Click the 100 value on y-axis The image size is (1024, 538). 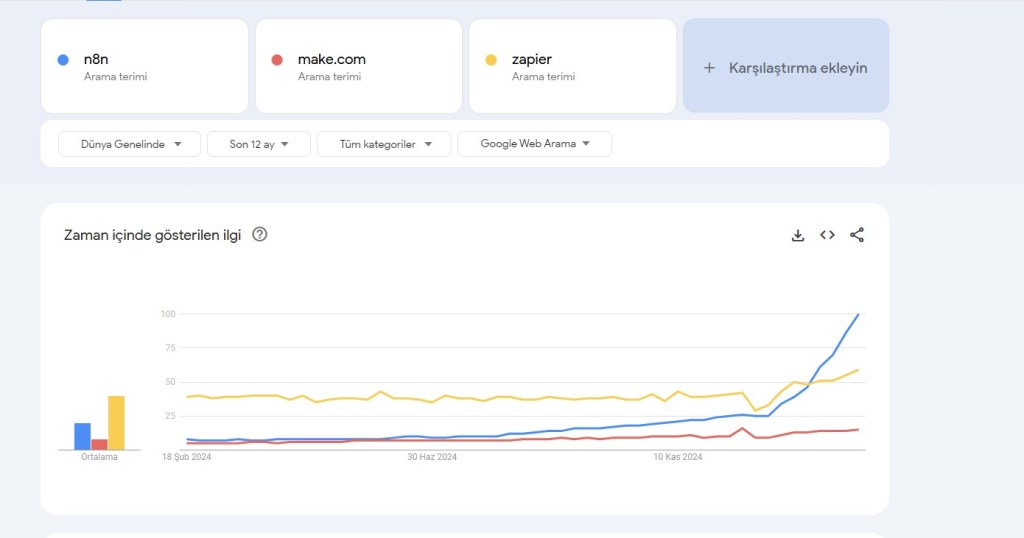[x=168, y=314]
